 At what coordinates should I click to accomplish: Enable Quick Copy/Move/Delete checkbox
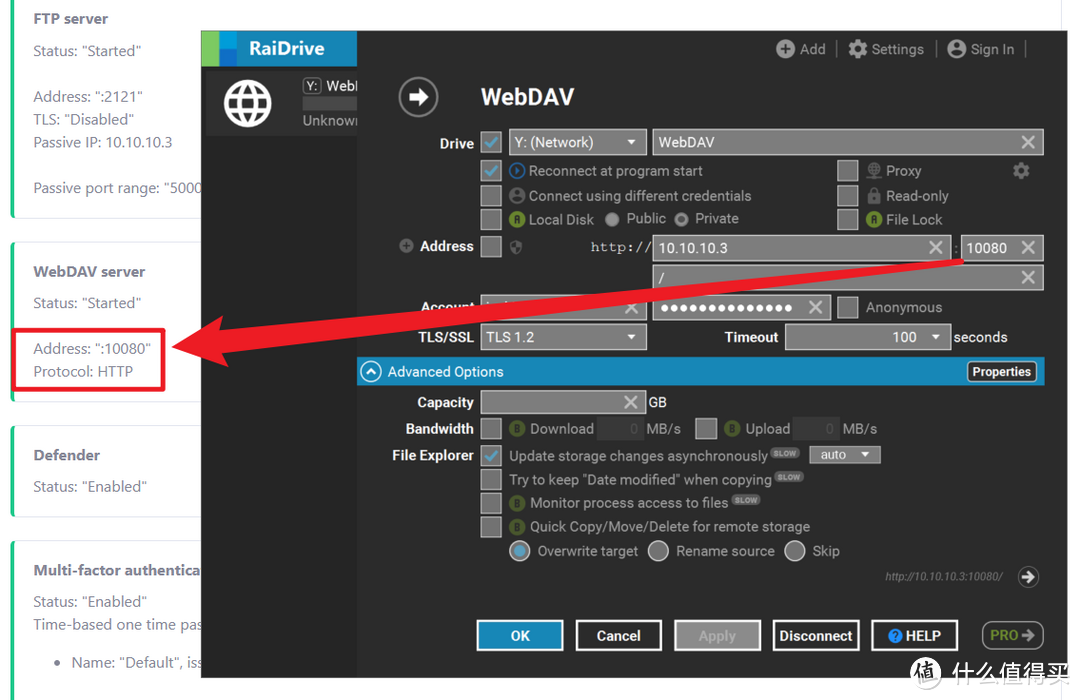click(x=491, y=527)
